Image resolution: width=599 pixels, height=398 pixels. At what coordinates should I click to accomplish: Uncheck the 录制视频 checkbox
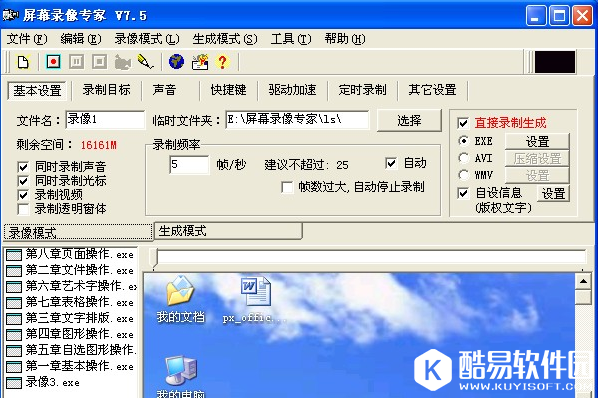click(23, 195)
